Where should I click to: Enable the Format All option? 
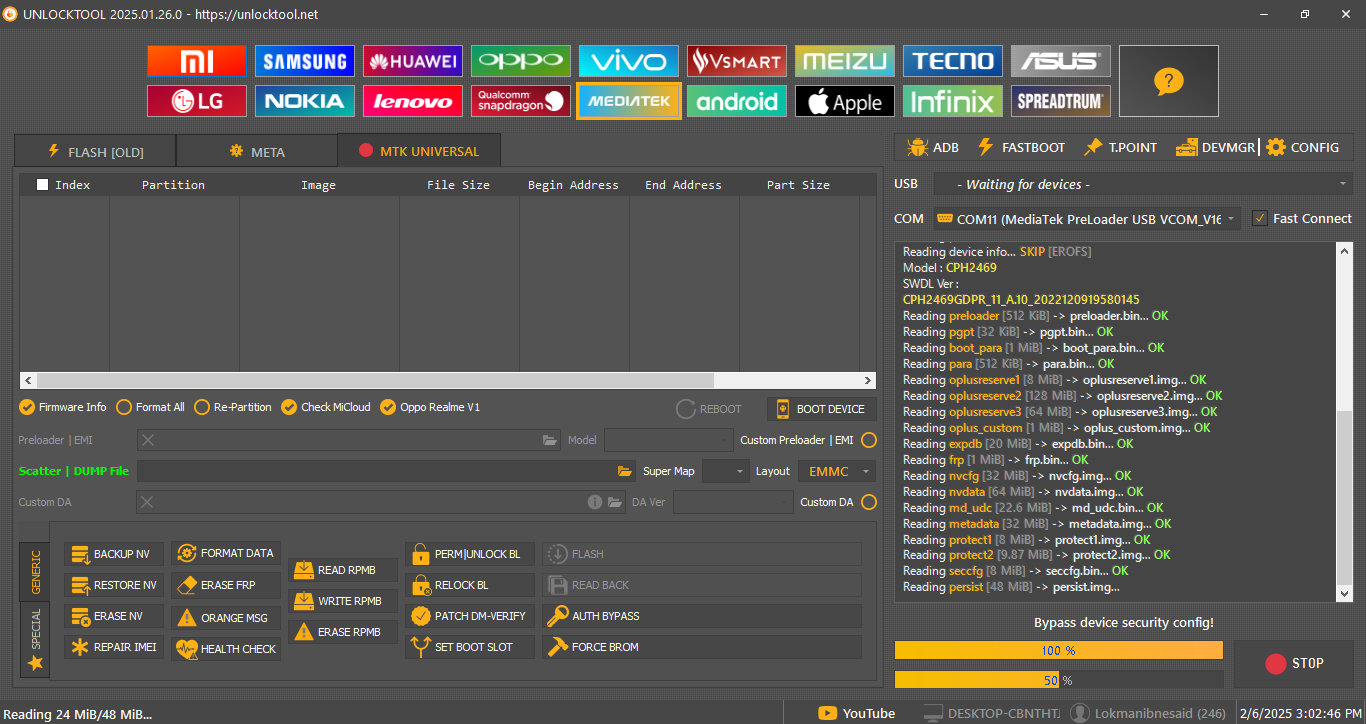point(125,407)
